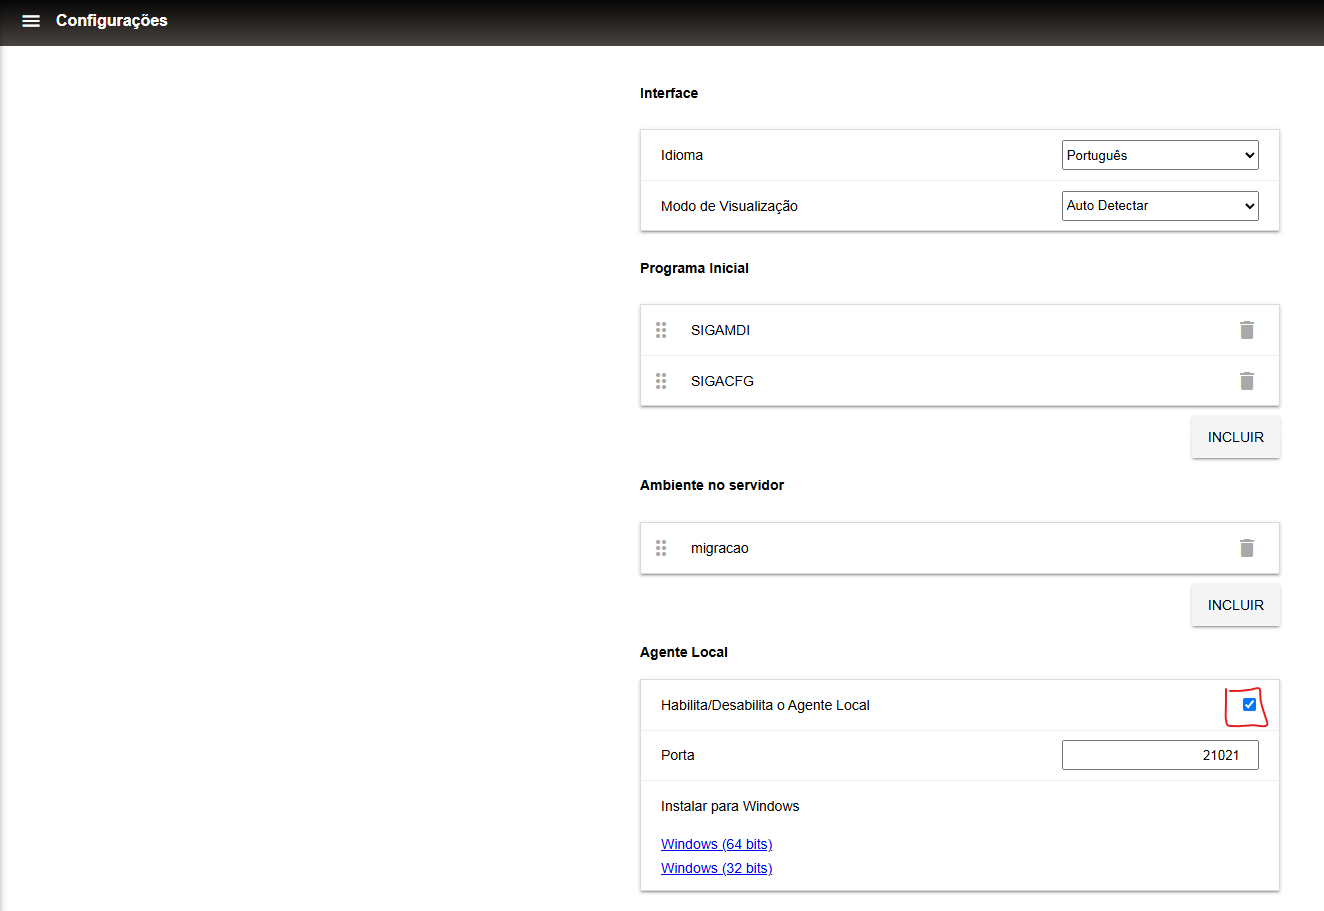Image resolution: width=1324 pixels, height=911 pixels.
Task: Click INCLUIR under Ambiente no servidor
Action: point(1236,605)
